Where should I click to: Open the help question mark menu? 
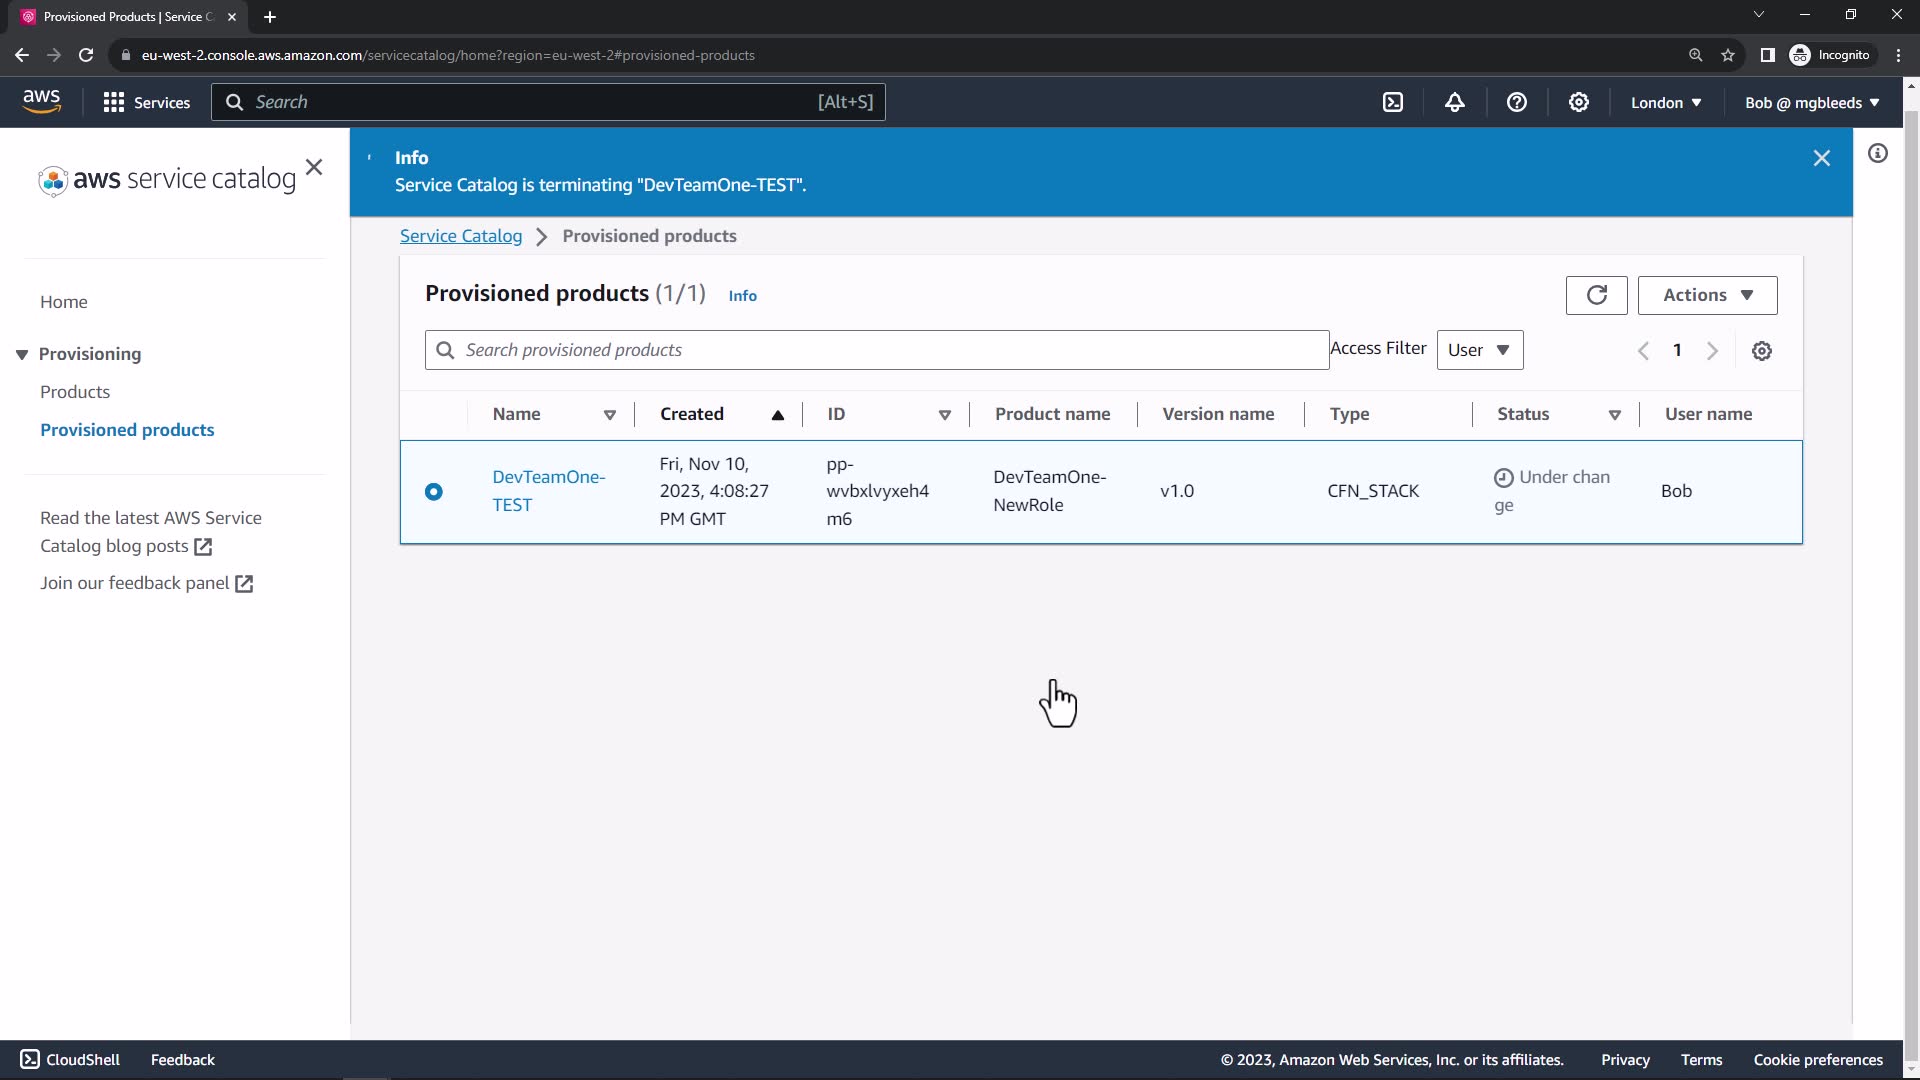[1517, 102]
